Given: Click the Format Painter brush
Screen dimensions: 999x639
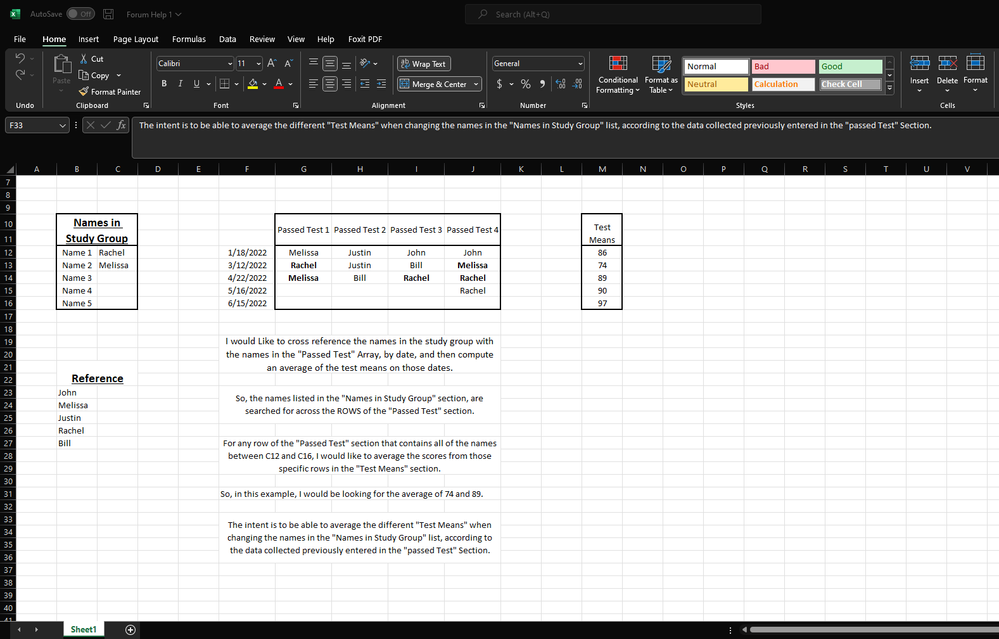Looking at the screenshot, I should click(x=85, y=92).
